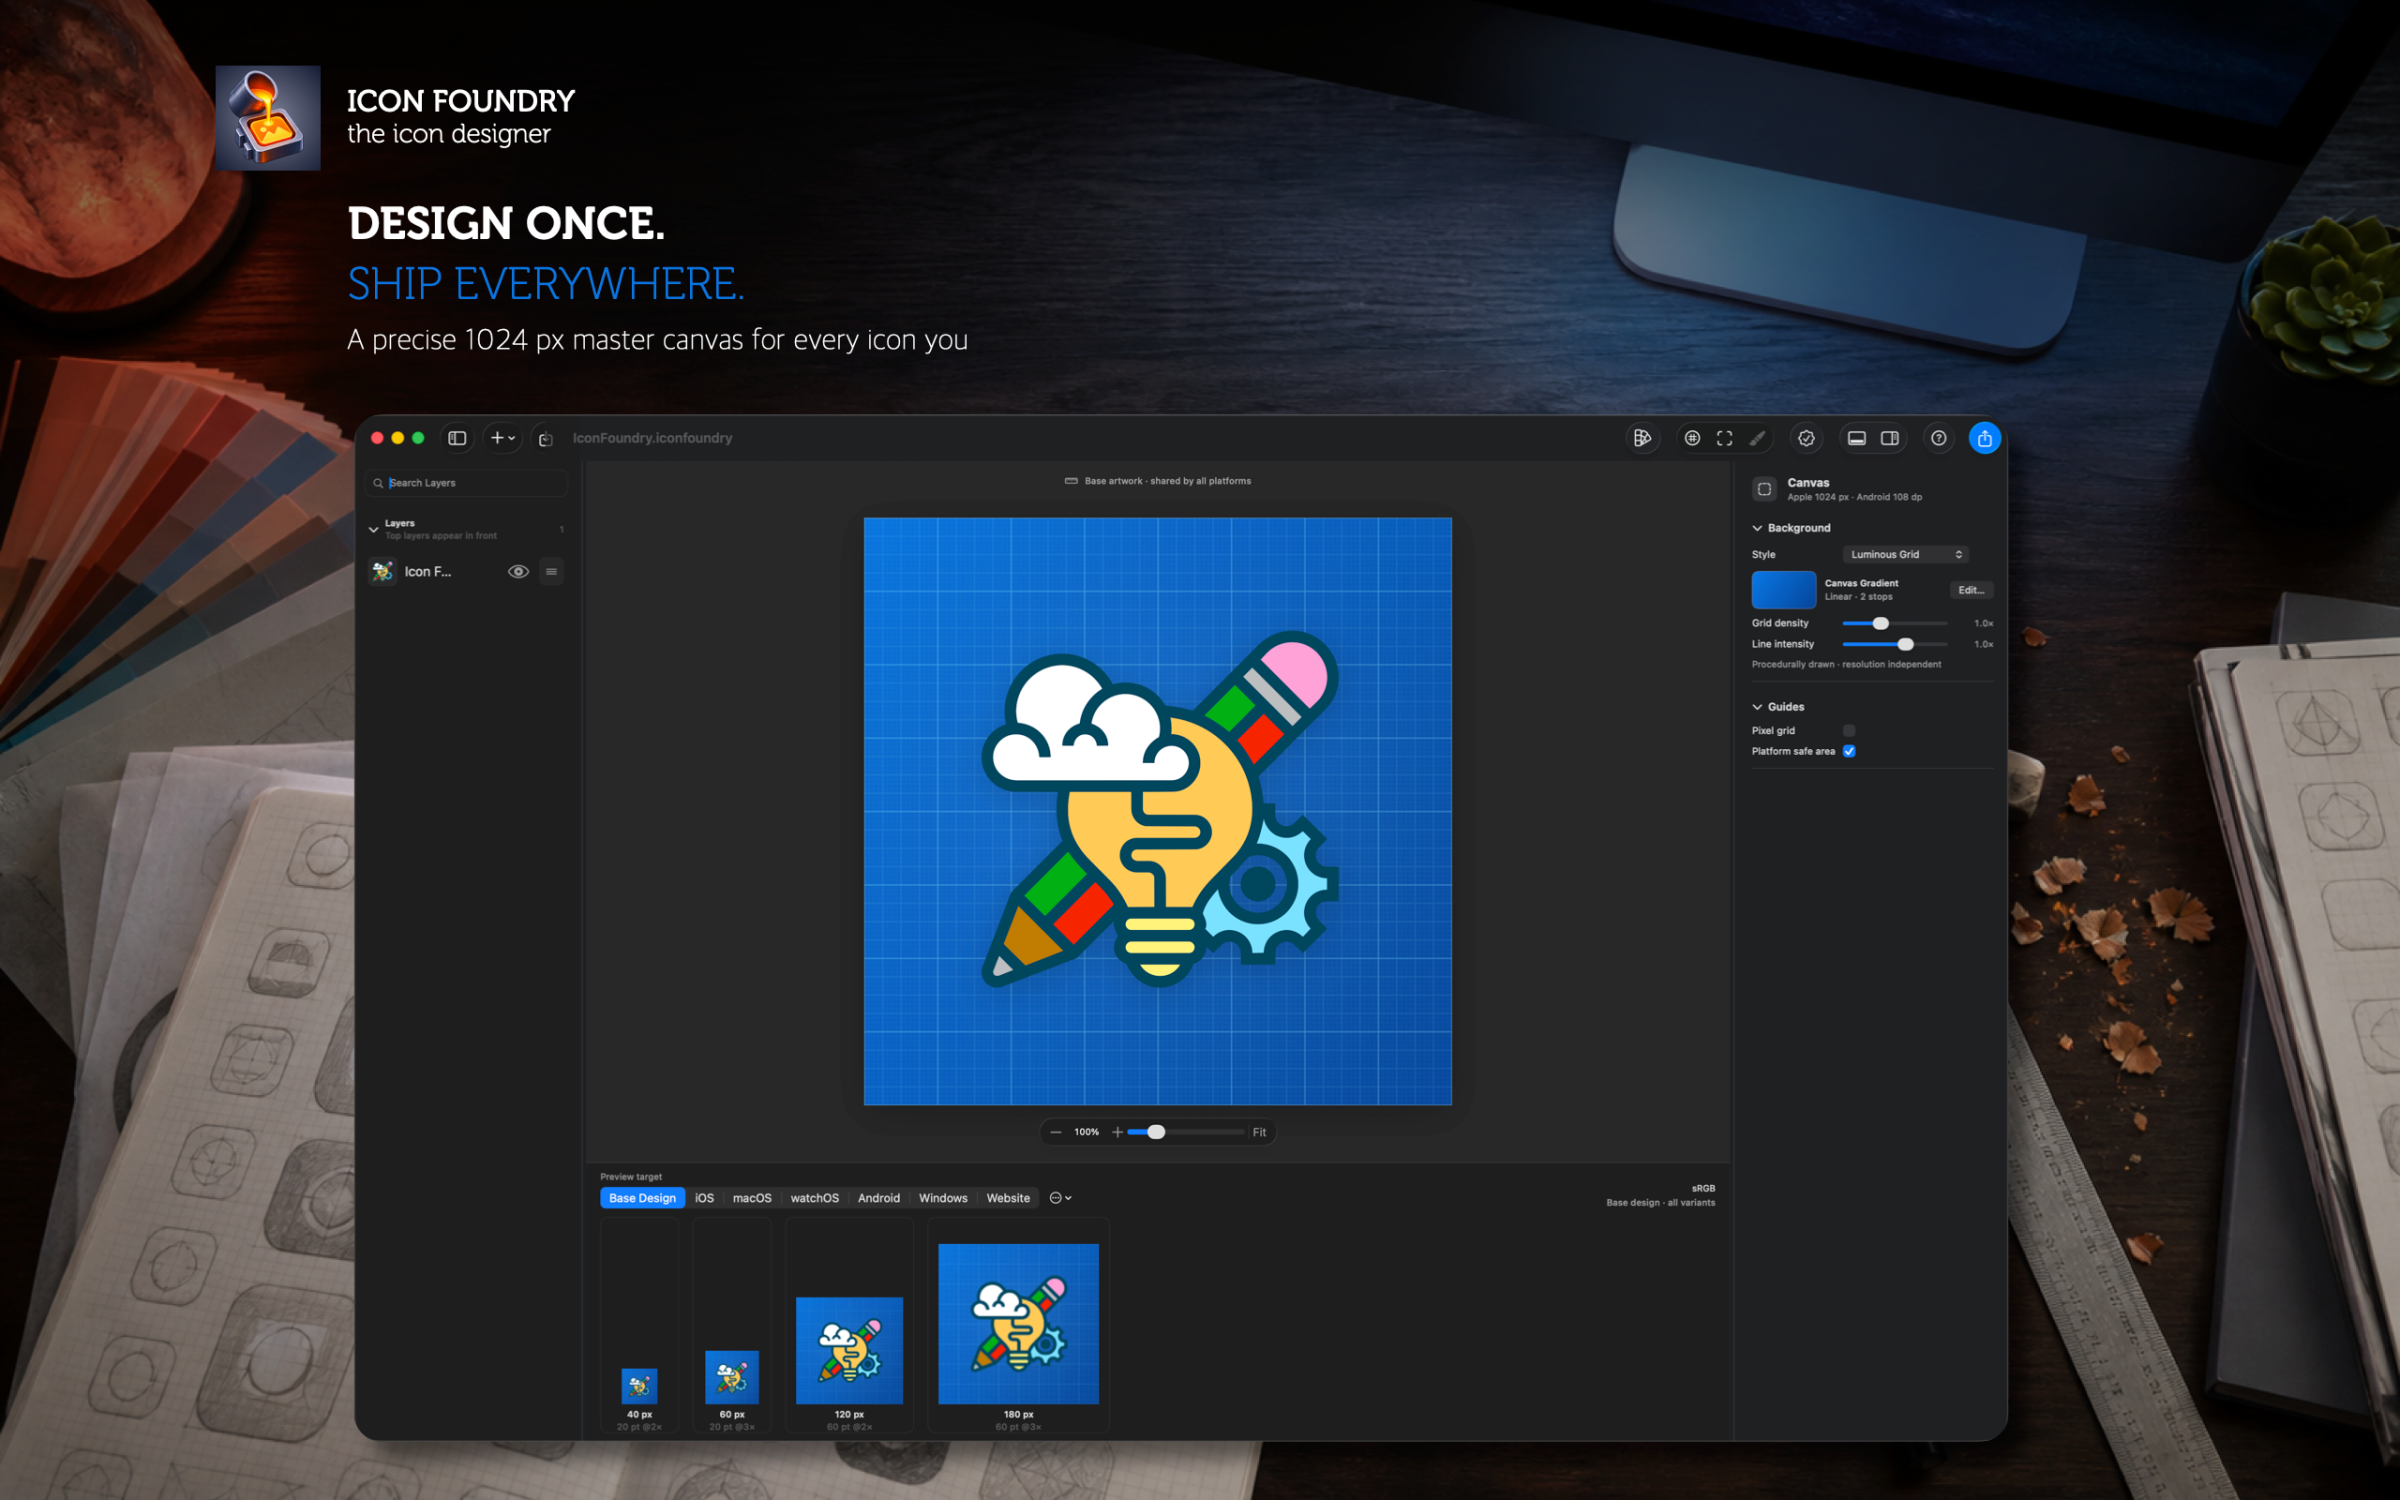Switch to the macOS preview tab
The width and height of the screenshot is (2400, 1500).
tap(752, 1198)
